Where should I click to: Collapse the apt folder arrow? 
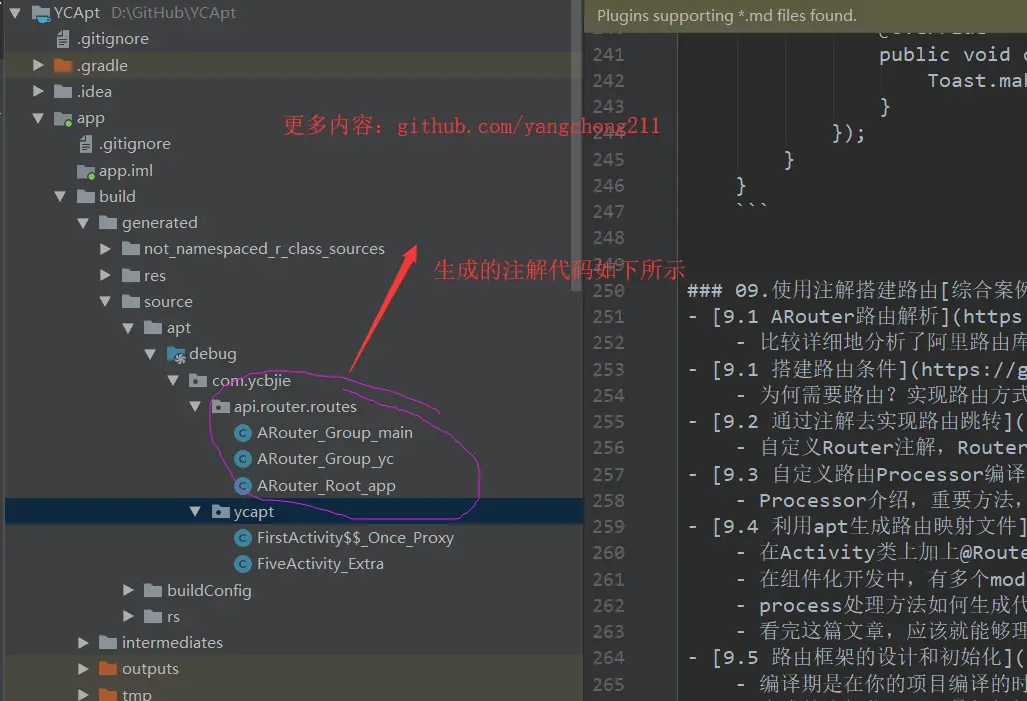point(128,328)
